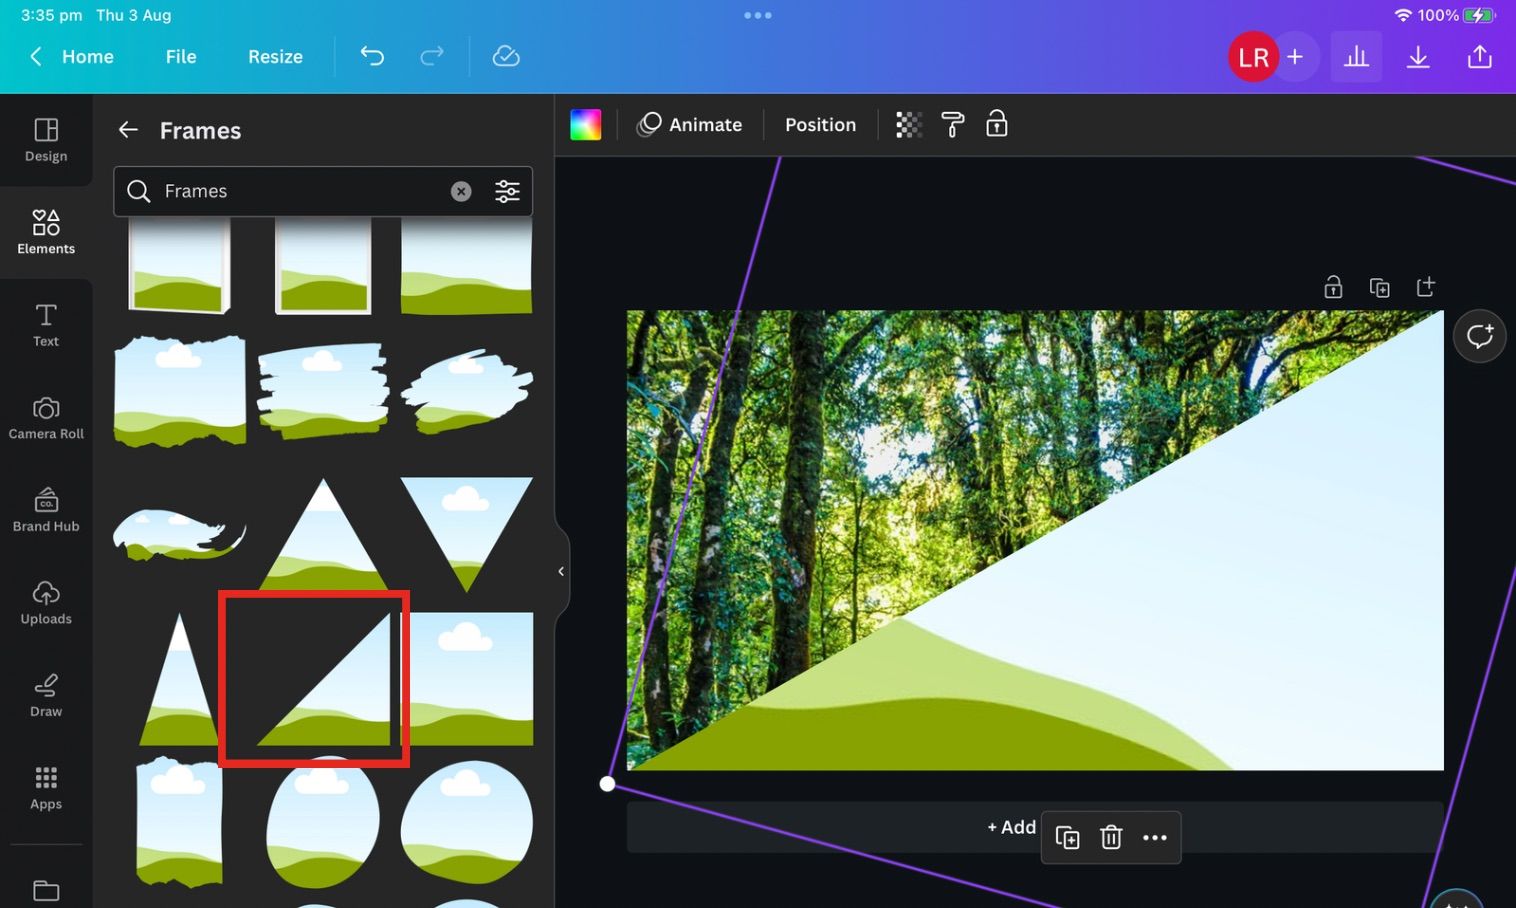Screen dimensions: 1516x908
Task: Open search filter options
Action: [x=507, y=190]
